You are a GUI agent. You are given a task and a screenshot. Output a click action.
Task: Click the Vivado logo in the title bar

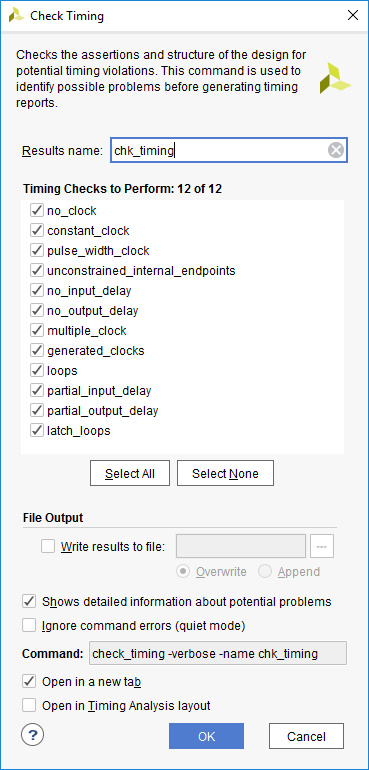16,15
